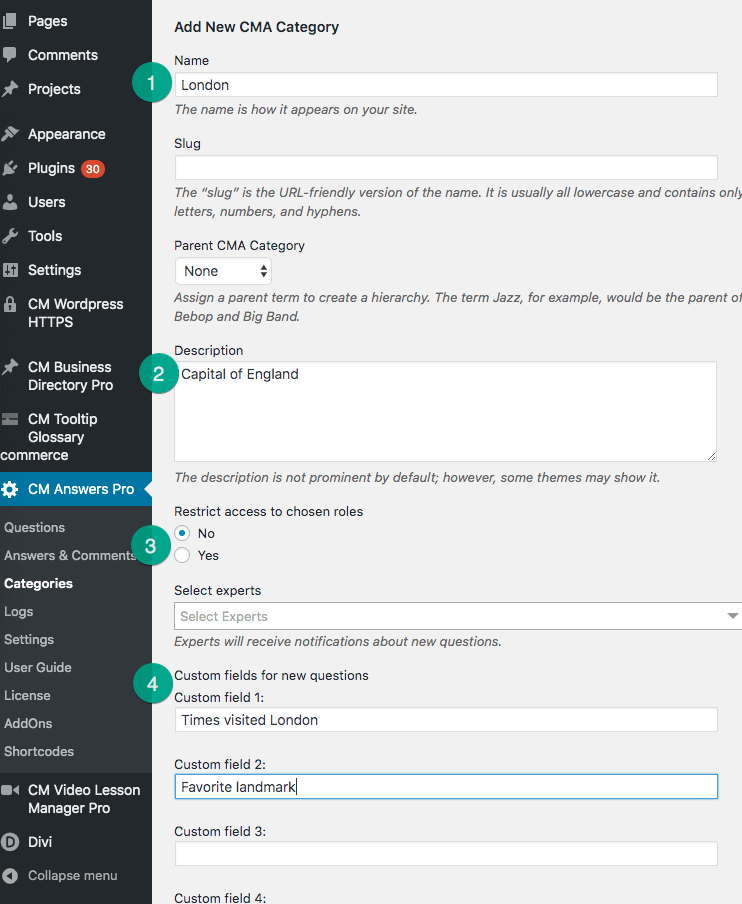The height and width of the screenshot is (904, 742).
Task: Click into the Slug text field
Action: click(x=446, y=167)
